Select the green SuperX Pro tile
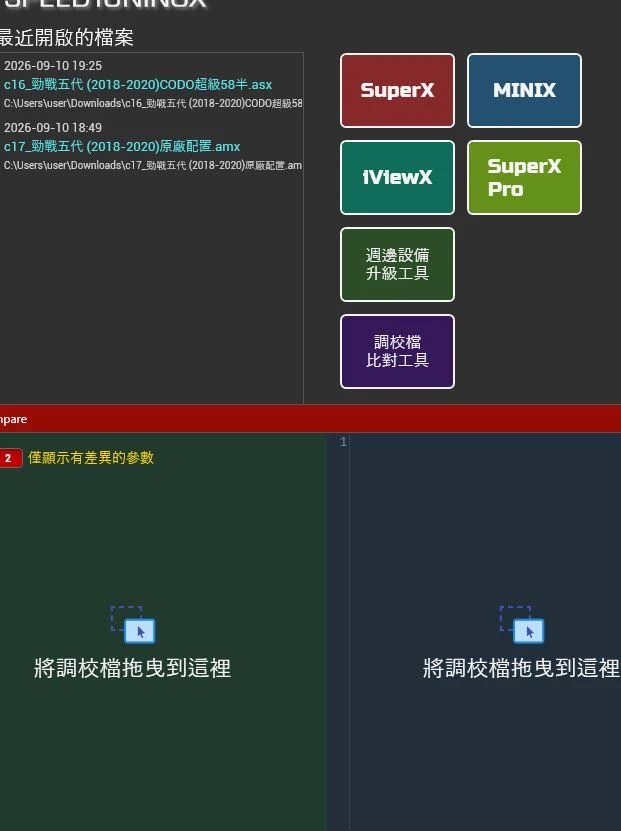The image size is (621, 831). pos(524,178)
